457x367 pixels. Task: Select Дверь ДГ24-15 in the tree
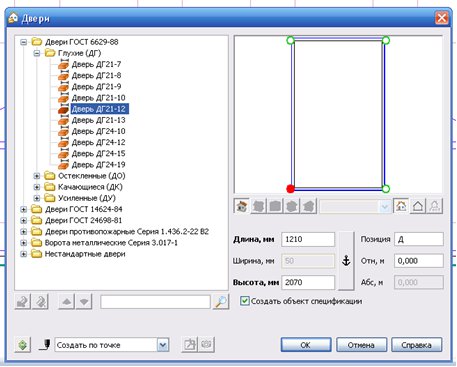point(98,154)
